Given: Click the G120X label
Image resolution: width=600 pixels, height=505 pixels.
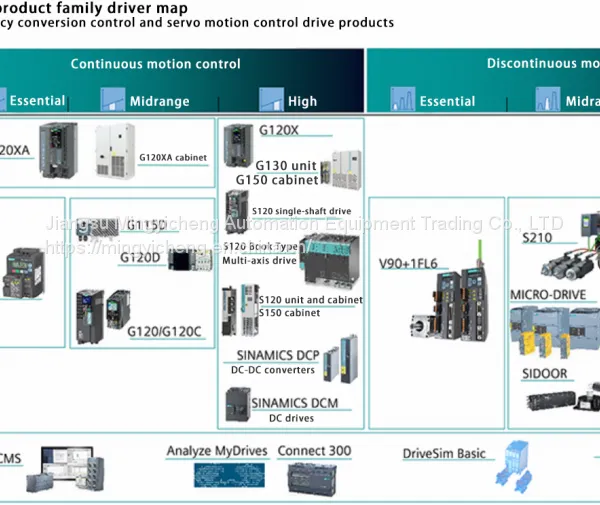Looking at the screenshot, I should (279, 130).
